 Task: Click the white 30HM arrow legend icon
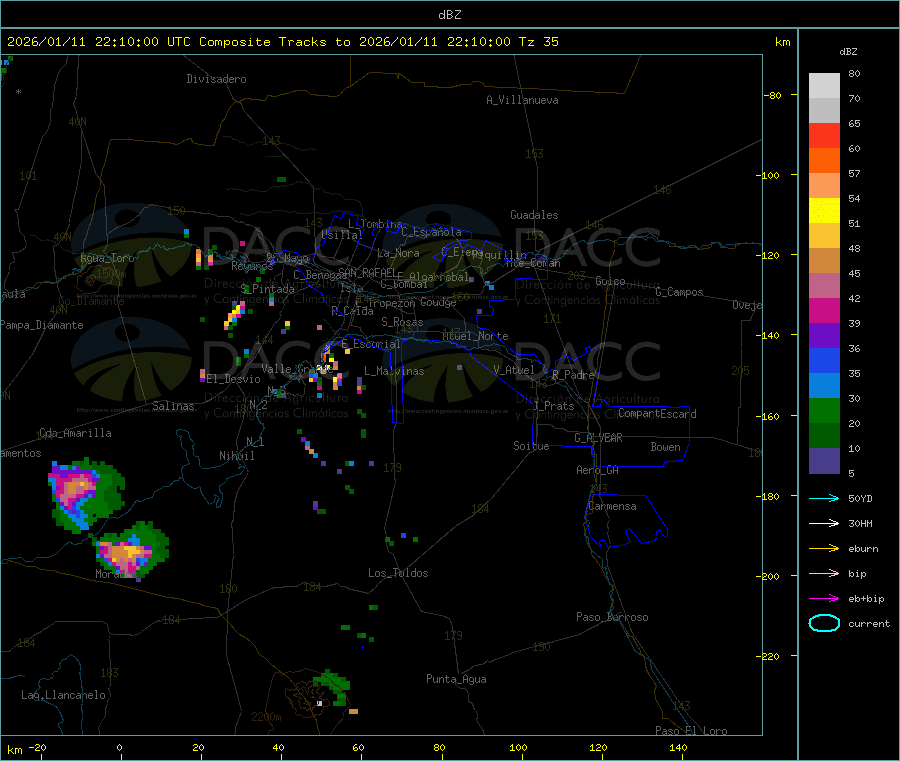point(824,523)
